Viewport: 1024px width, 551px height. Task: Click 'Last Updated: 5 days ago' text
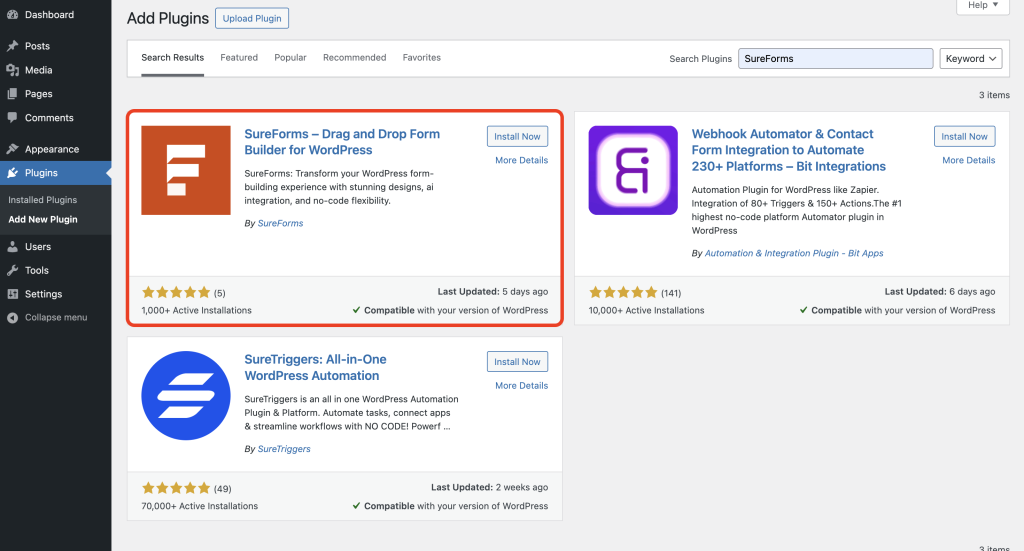493,291
